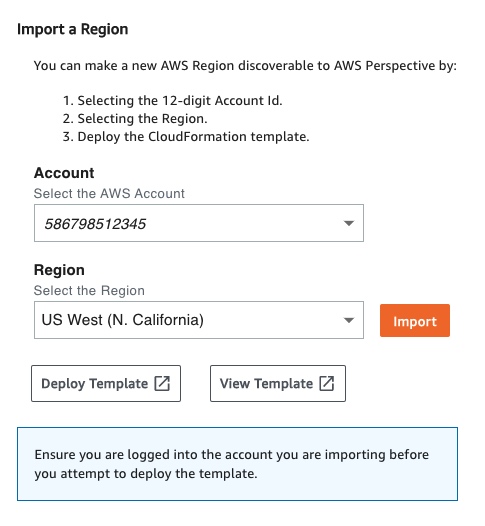Click the account ID 586798512345 value
Screen dimensions: 485x526
coord(95,224)
